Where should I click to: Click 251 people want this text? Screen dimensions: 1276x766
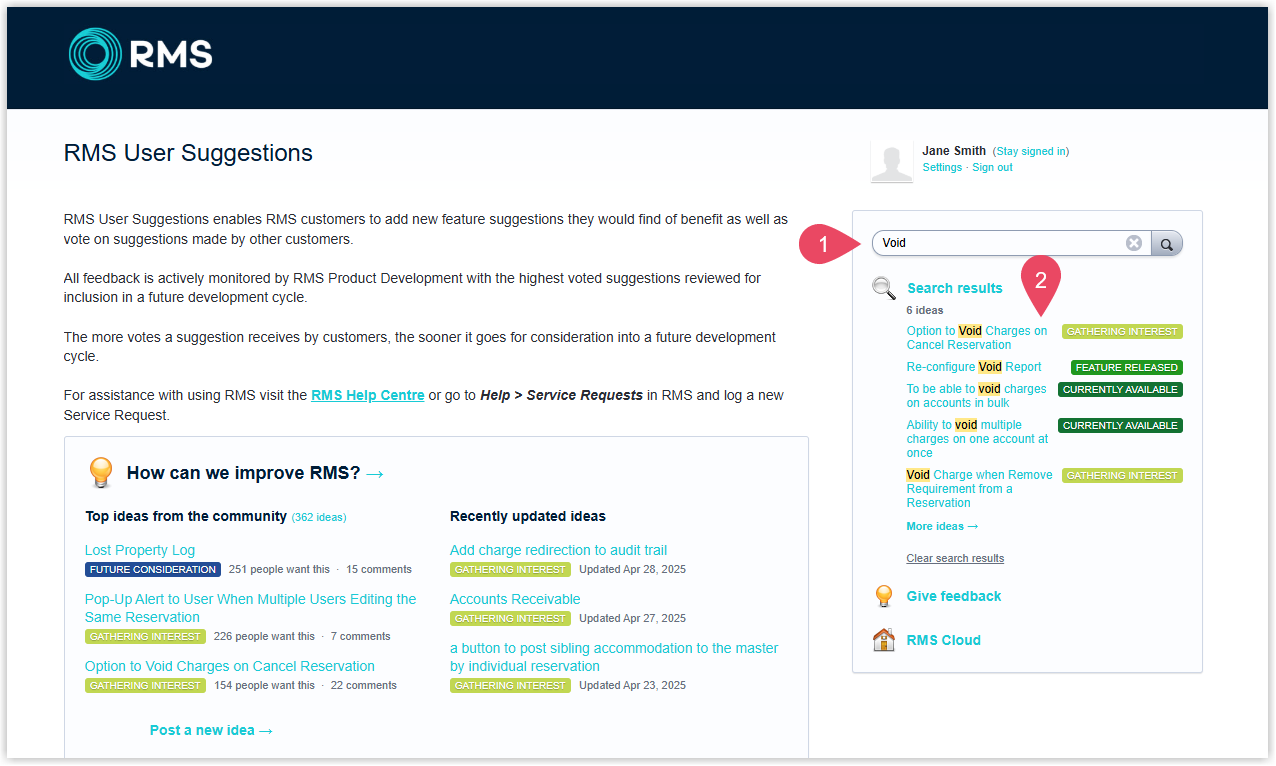(279, 570)
